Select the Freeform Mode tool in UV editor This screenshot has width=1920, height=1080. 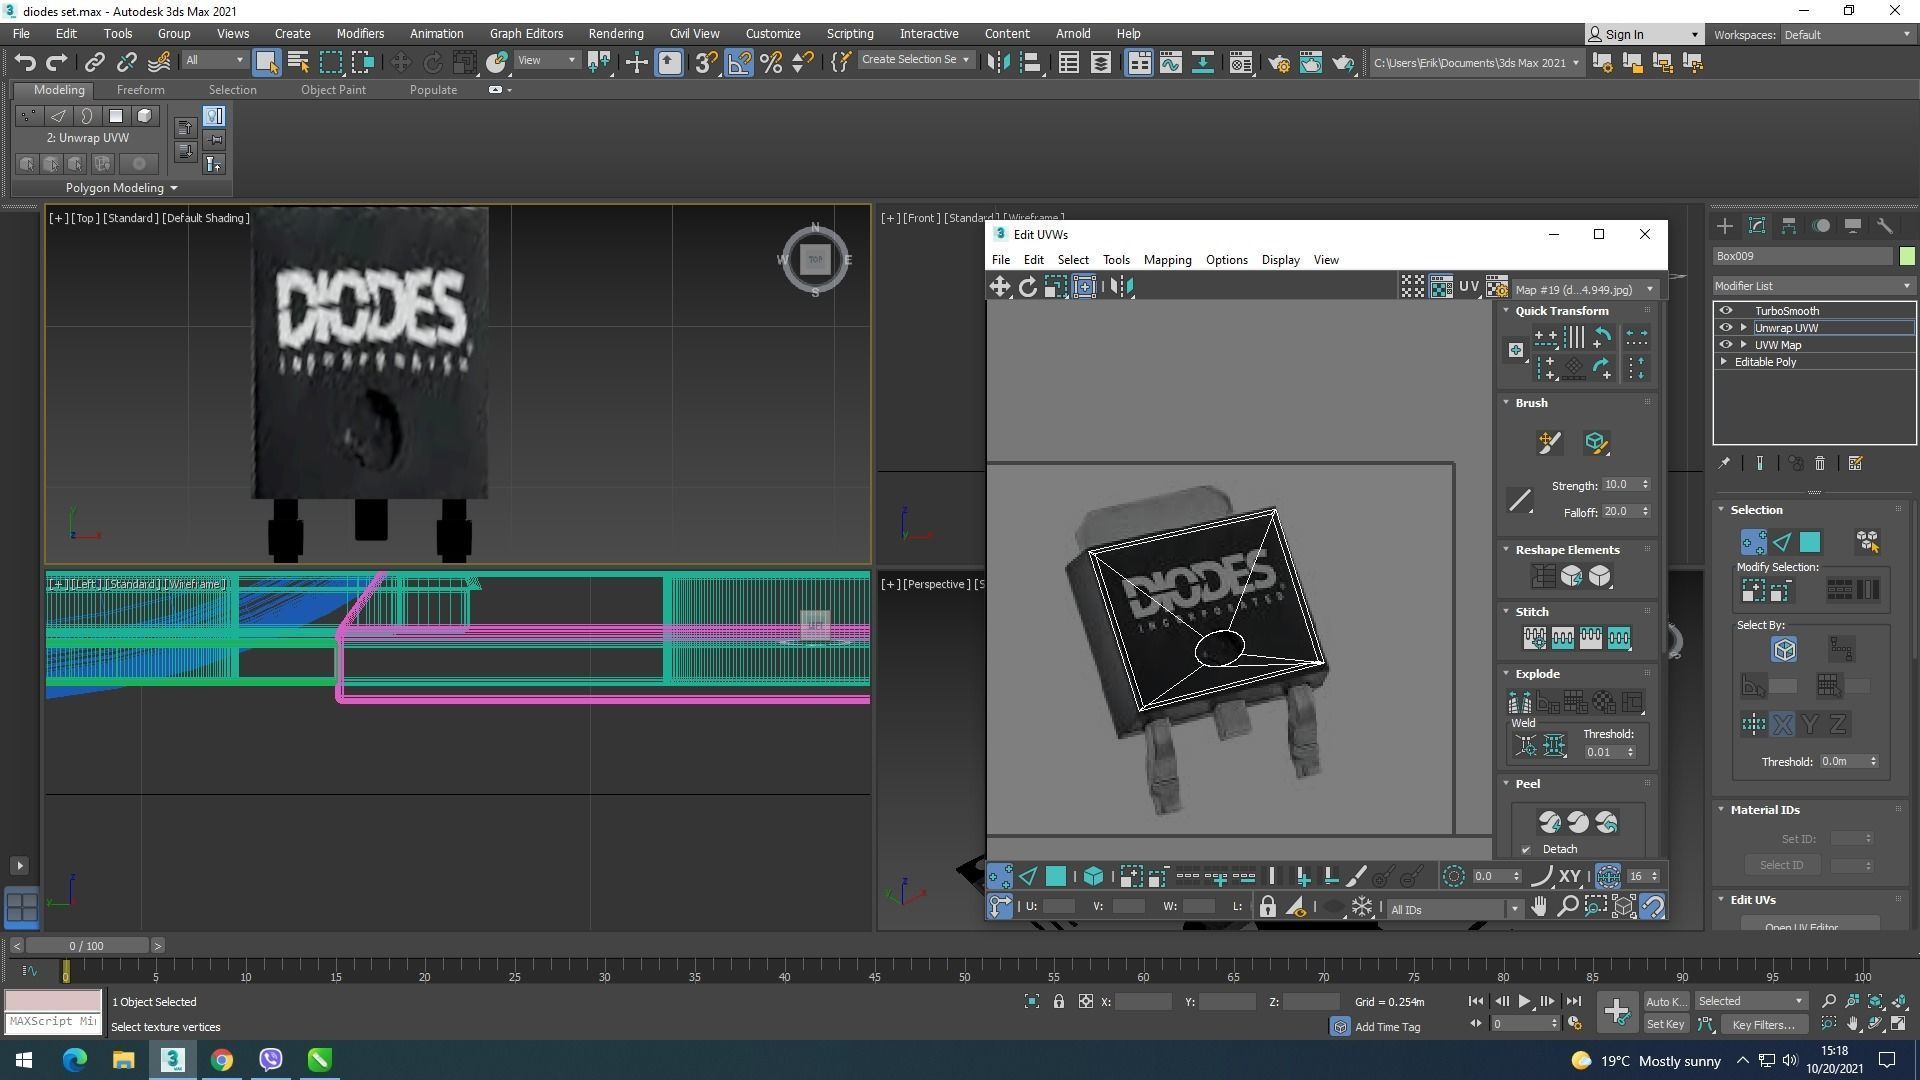[x=1084, y=287]
